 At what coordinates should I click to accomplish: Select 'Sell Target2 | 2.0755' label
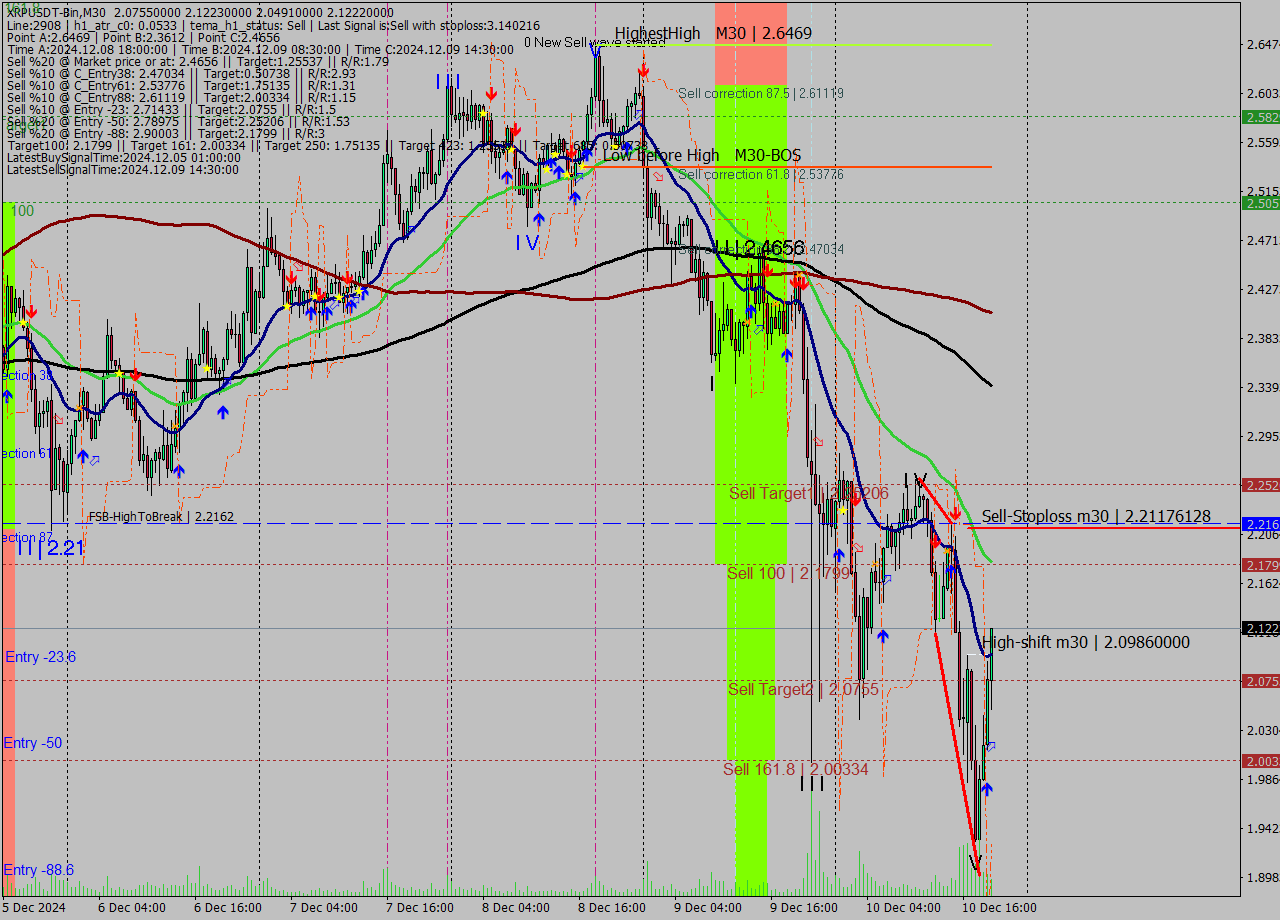click(x=803, y=689)
